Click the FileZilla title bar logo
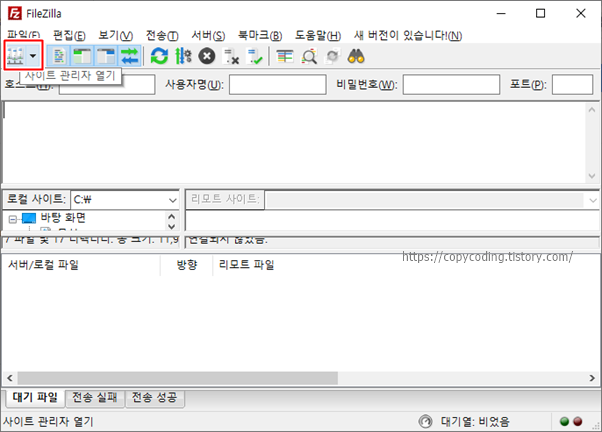The width and height of the screenshot is (602, 432). coord(15,13)
